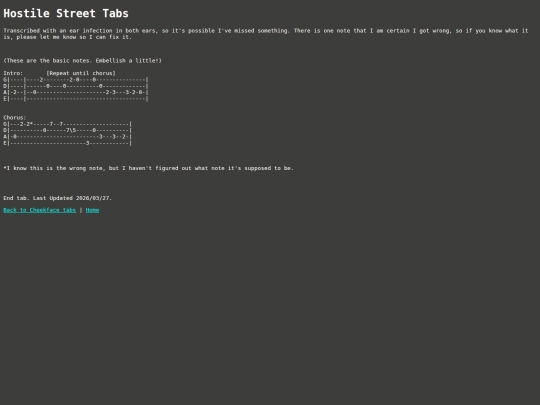This screenshot has height=405, width=540.
Task: Click the 'Transcribed with an ear infection' paragraph
Action: (x=266, y=34)
